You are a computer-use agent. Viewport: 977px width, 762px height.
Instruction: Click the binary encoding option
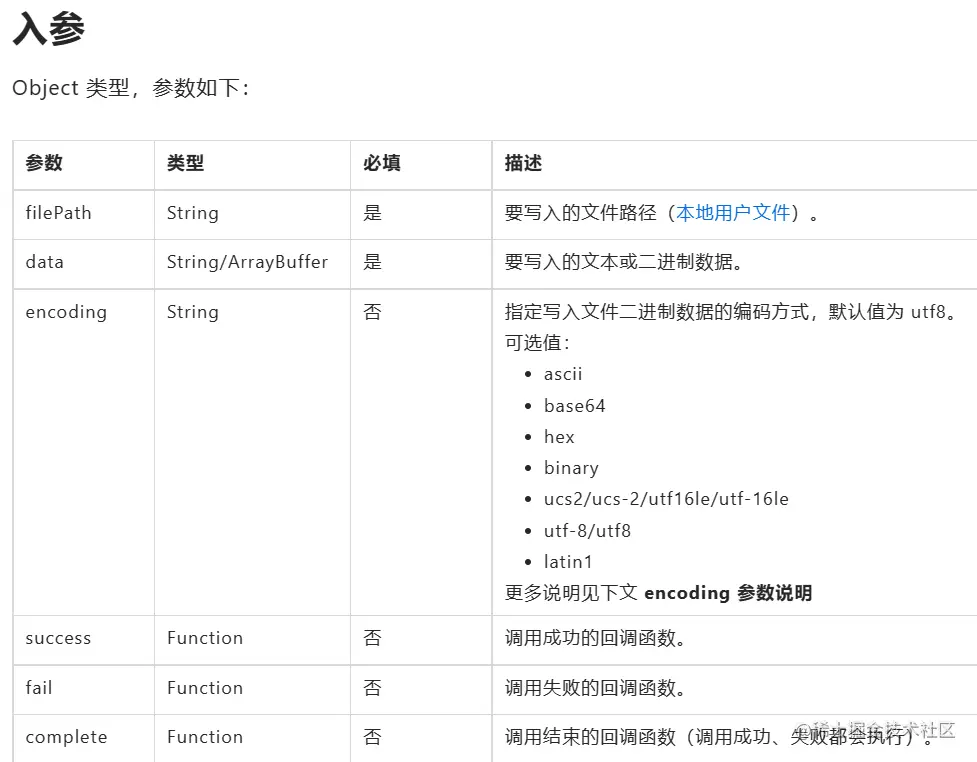[x=571, y=468]
